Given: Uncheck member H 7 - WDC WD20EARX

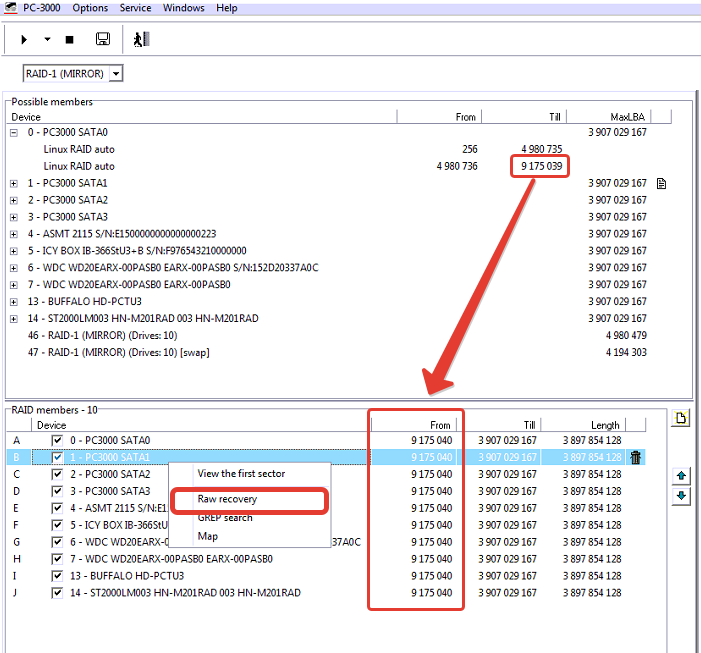Looking at the screenshot, I should pyautogui.click(x=57, y=559).
